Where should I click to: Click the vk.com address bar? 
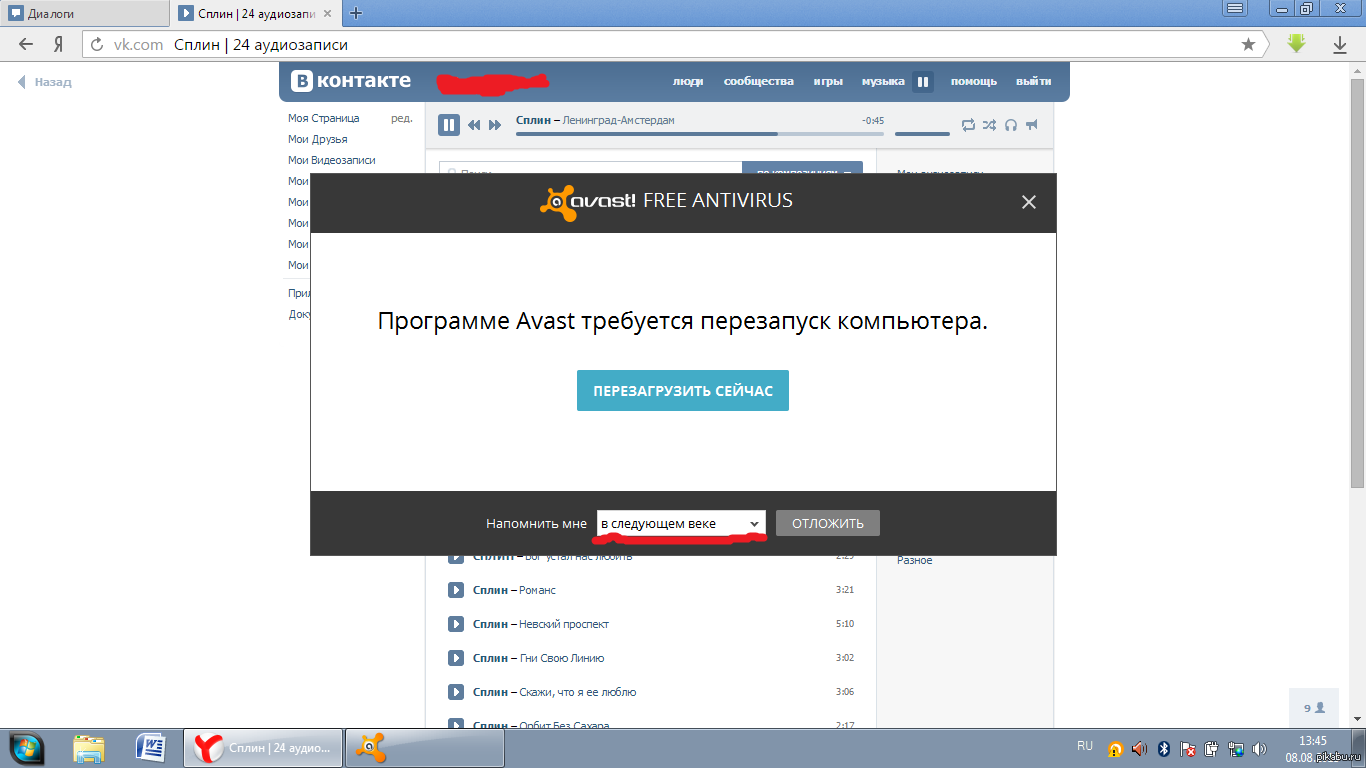(674, 45)
